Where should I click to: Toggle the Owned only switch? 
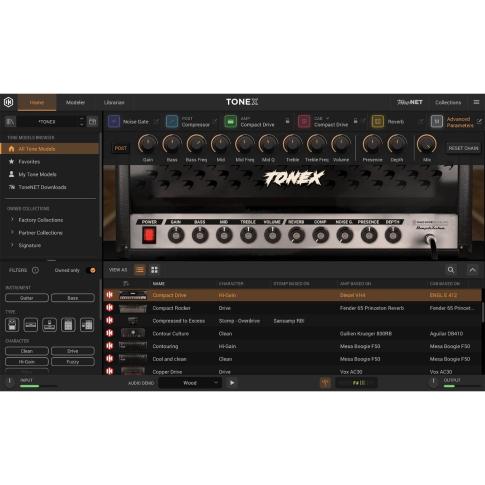tap(91, 270)
